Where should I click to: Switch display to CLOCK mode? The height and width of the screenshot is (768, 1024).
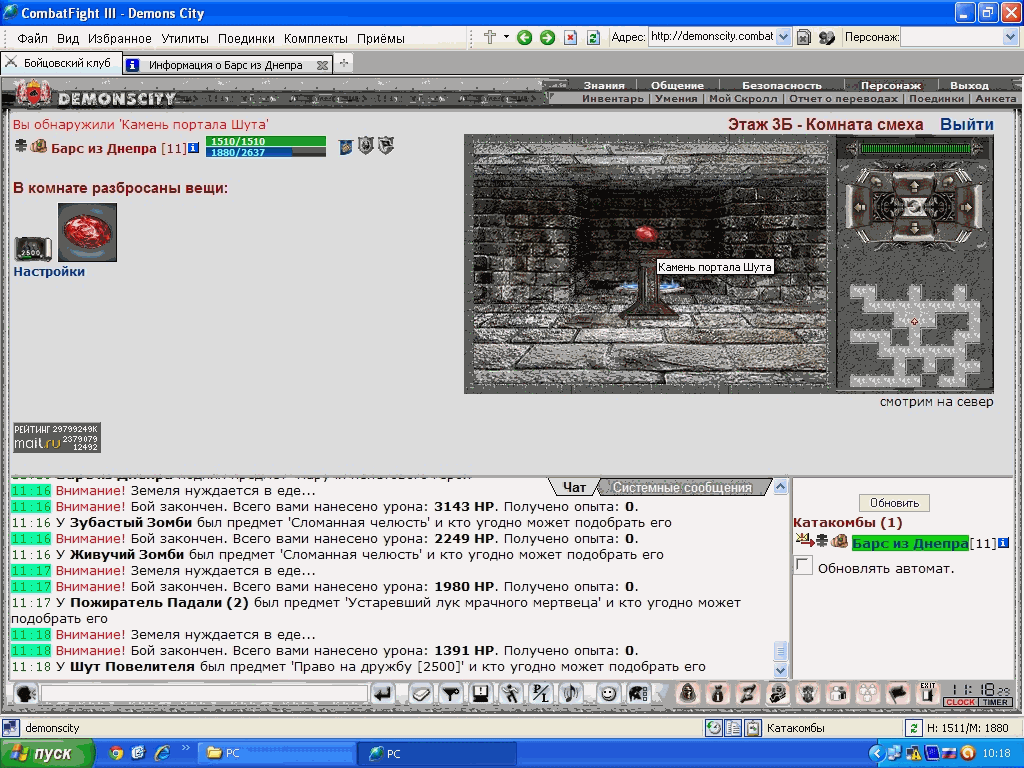961,703
